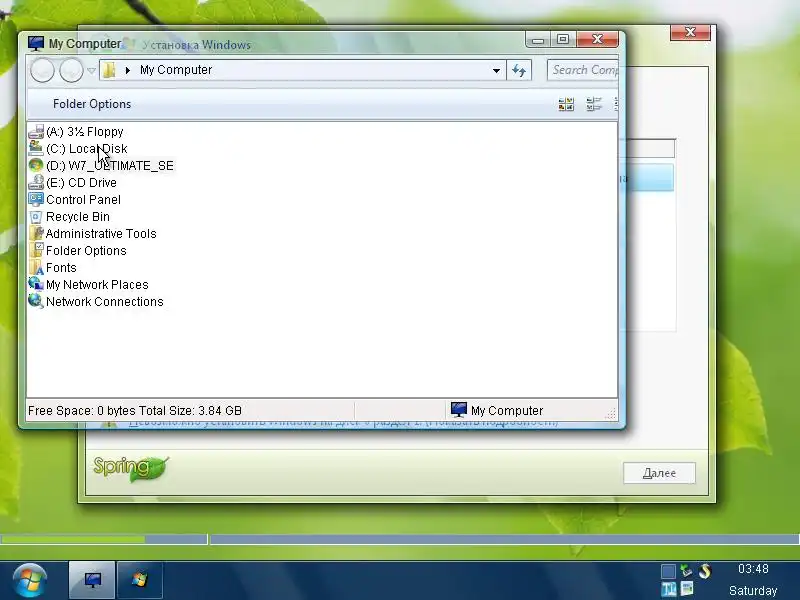Image resolution: width=800 pixels, height=600 pixels.
Task: Maximize the My Computer window
Action: pos(563,39)
